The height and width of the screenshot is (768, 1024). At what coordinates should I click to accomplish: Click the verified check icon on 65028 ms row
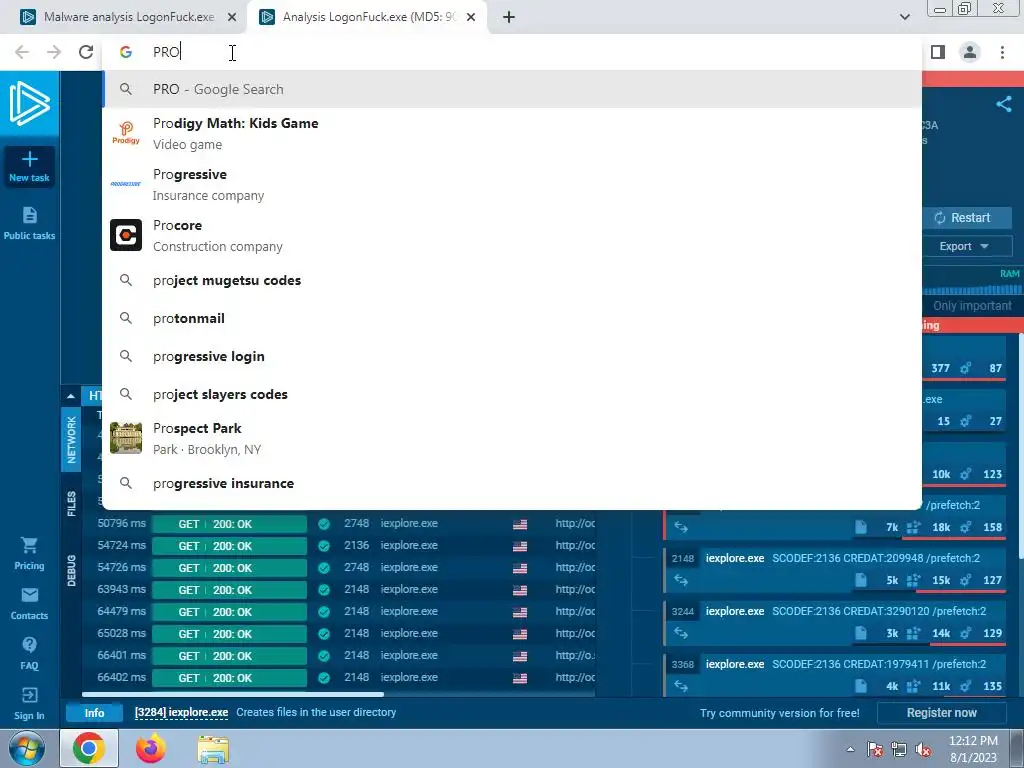pos(324,633)
